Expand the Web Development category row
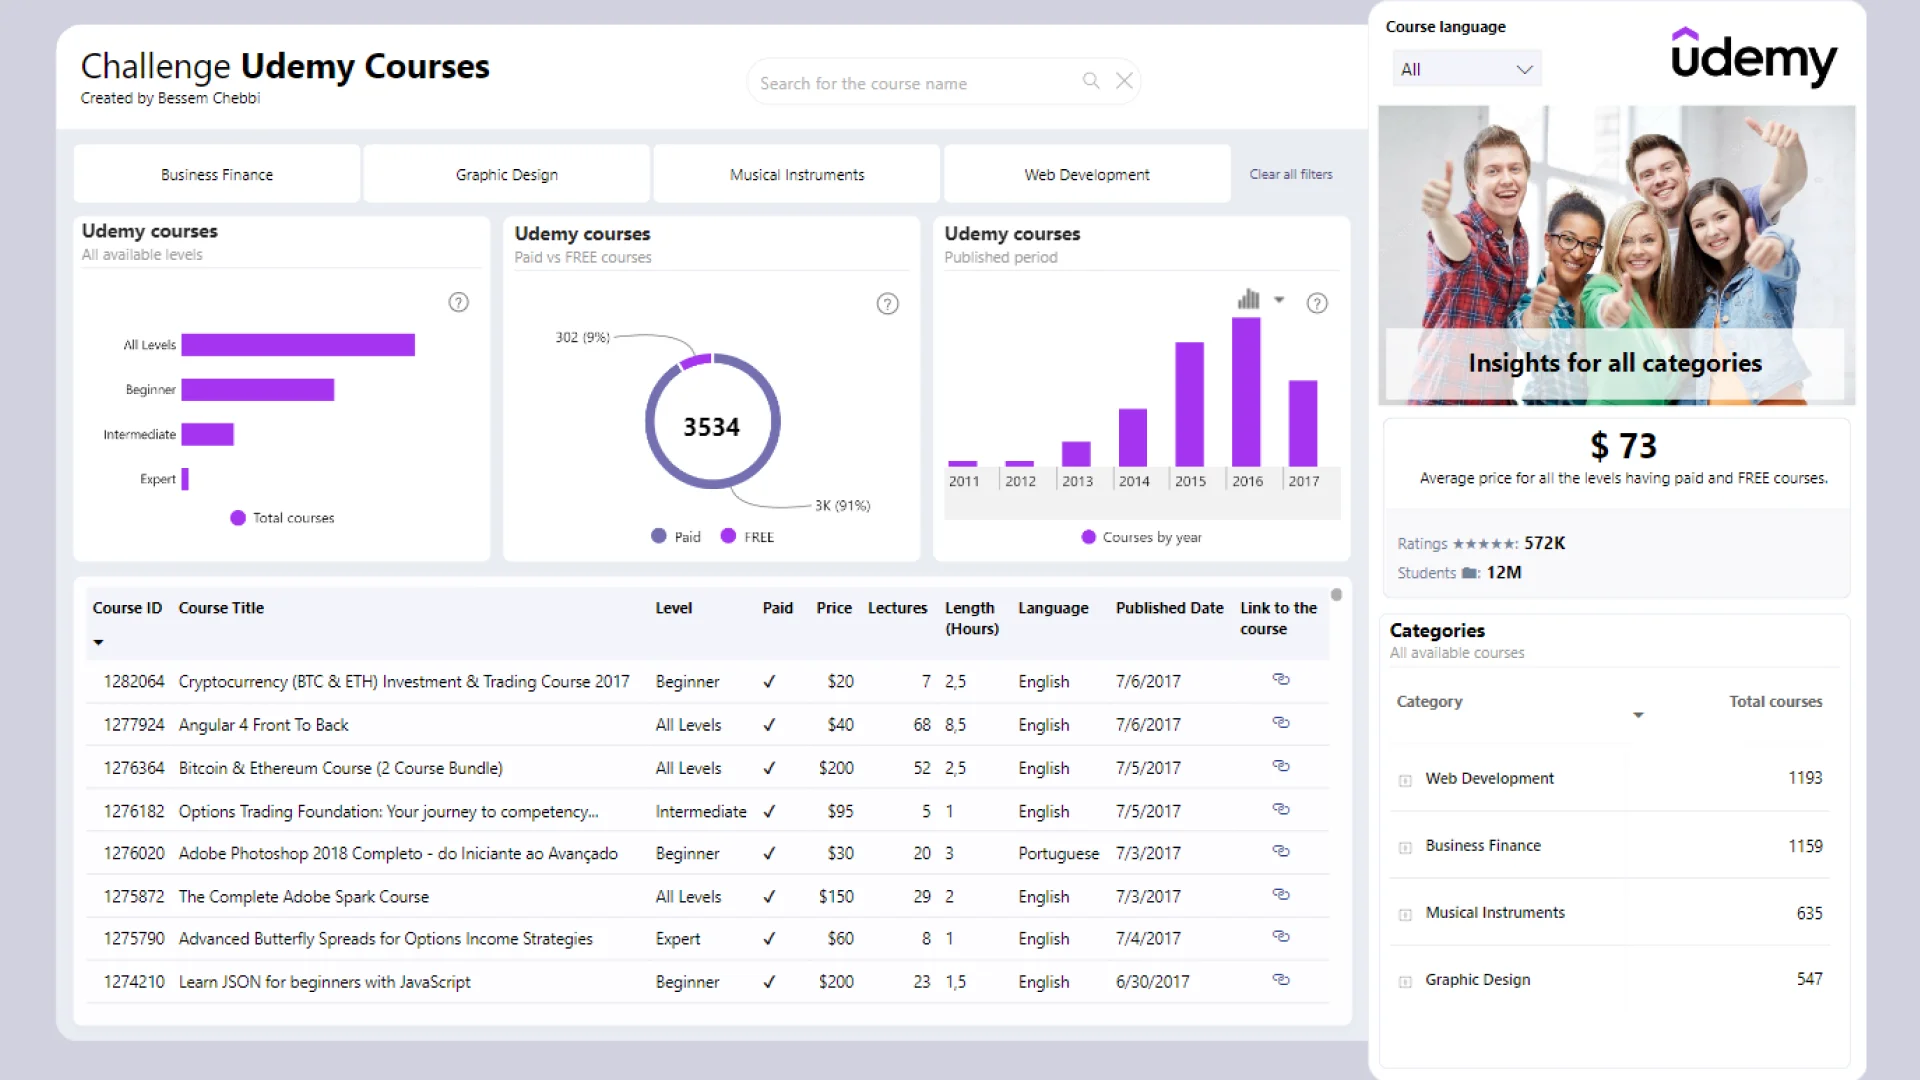Image resolution: width=1920 pixels, height=1080 pixels. pyautogui.click(x=1405, y=780)
